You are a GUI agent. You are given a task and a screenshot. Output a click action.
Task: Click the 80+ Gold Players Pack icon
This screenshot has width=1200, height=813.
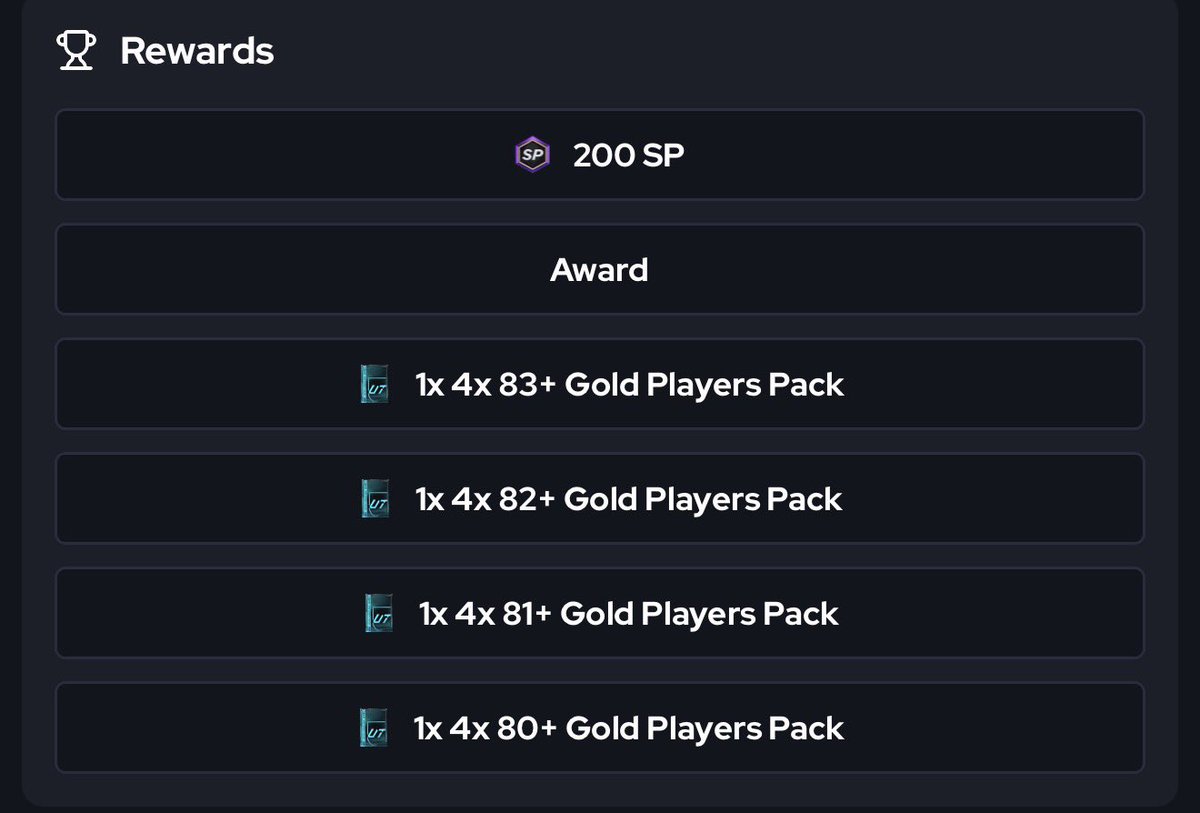(x=373, y=728)
